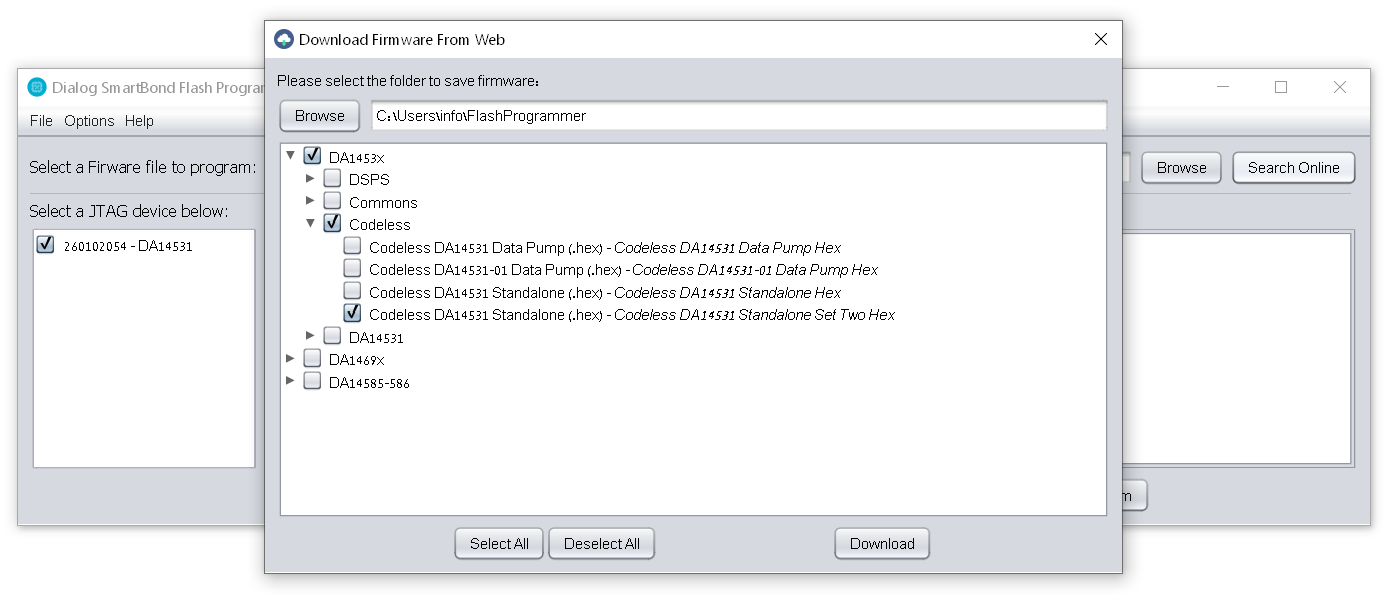Screen dimensions: 1389x596
Task: Uncheck the DA1453x checkbox
Action: pyautogui.click(x=312, y=156)
